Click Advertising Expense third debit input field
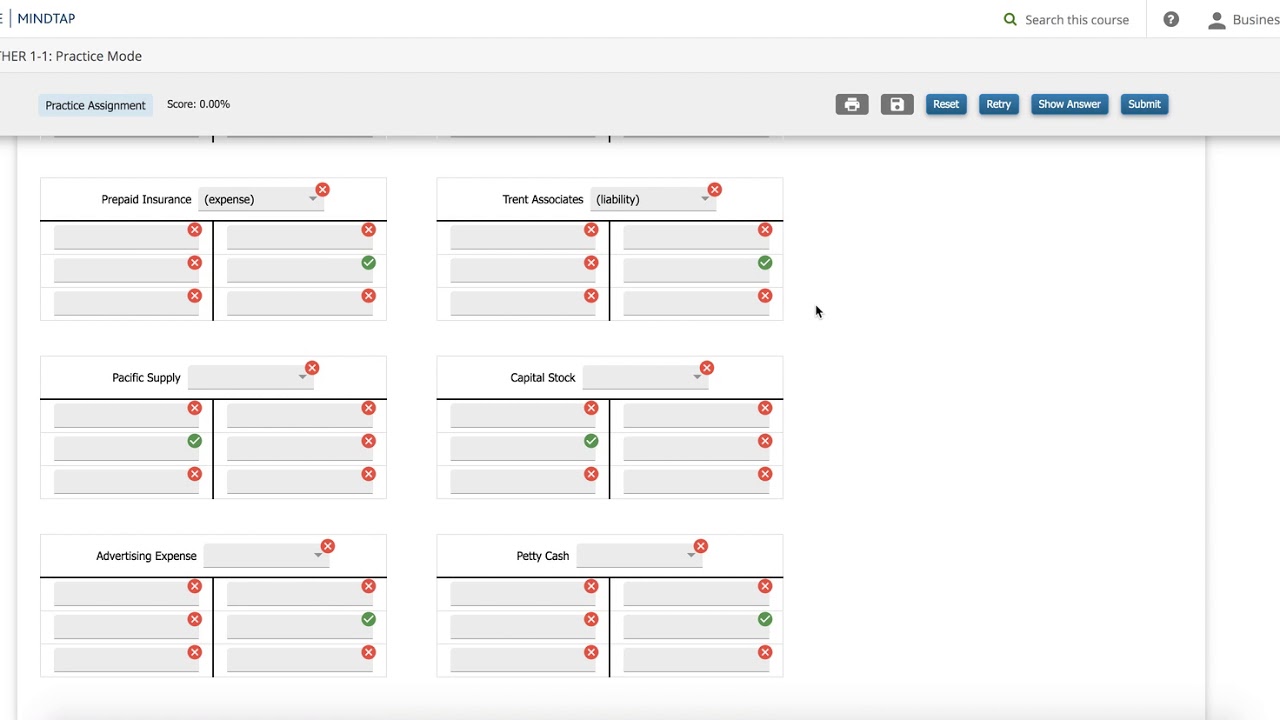Screen dimensions: 1280x720 pyautogui.click(x=126, y=659)
